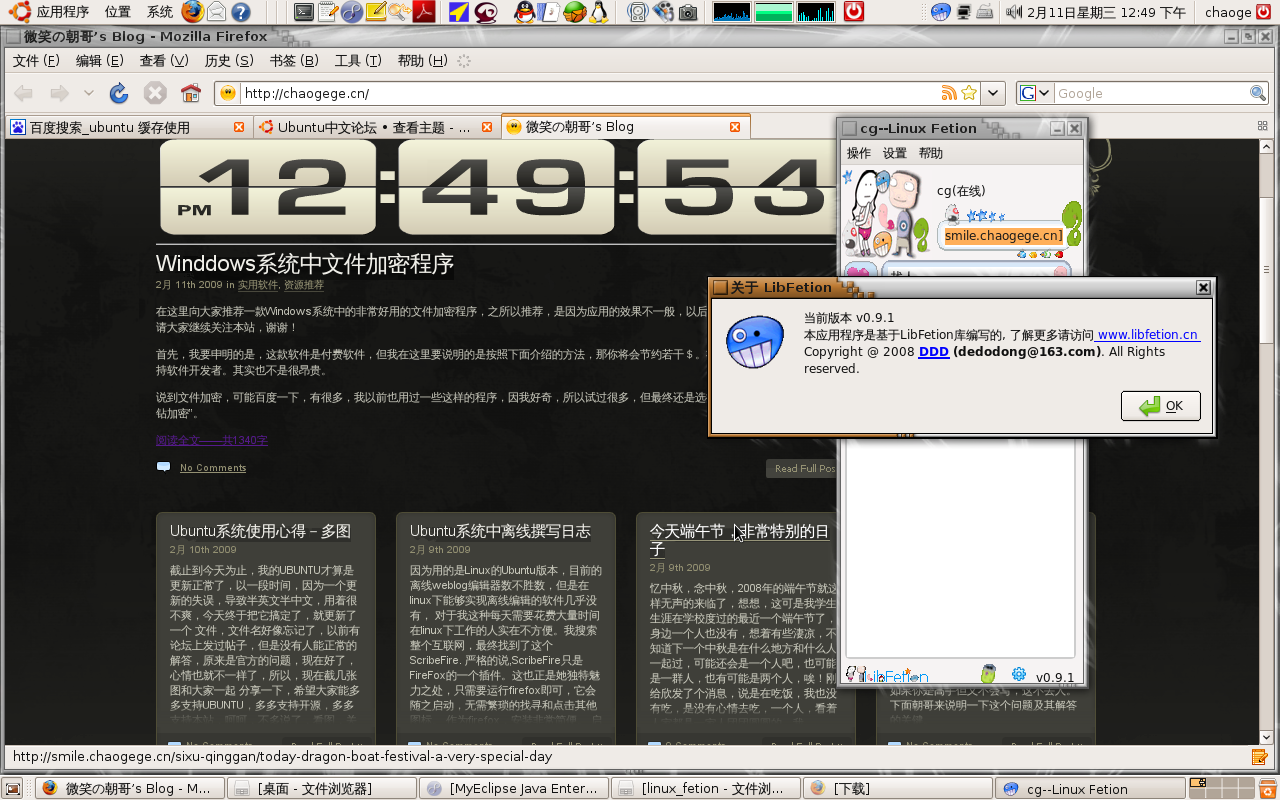Open the www.libfetion.cn link
The image size is (1280, 800).
(1148, 335)
